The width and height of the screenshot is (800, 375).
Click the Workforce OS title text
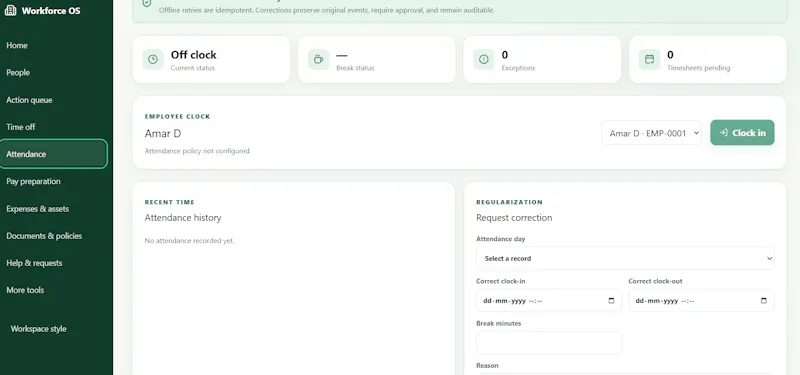pyautogui.click(x=51, y=10)
